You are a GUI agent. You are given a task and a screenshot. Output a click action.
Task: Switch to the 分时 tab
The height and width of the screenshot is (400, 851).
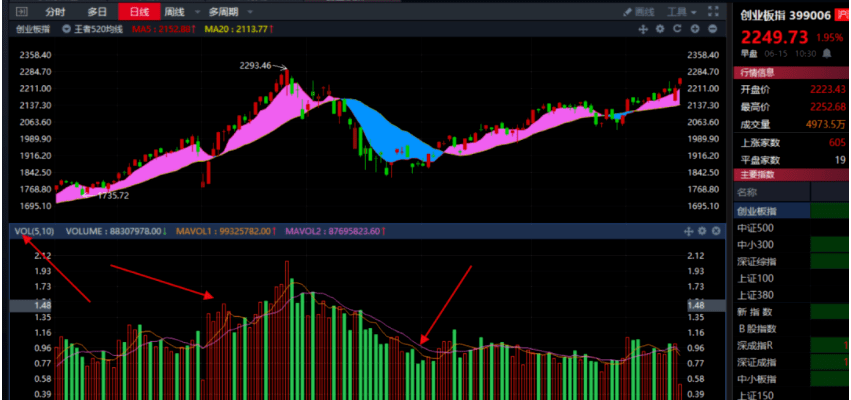click(x=55, y=12)
